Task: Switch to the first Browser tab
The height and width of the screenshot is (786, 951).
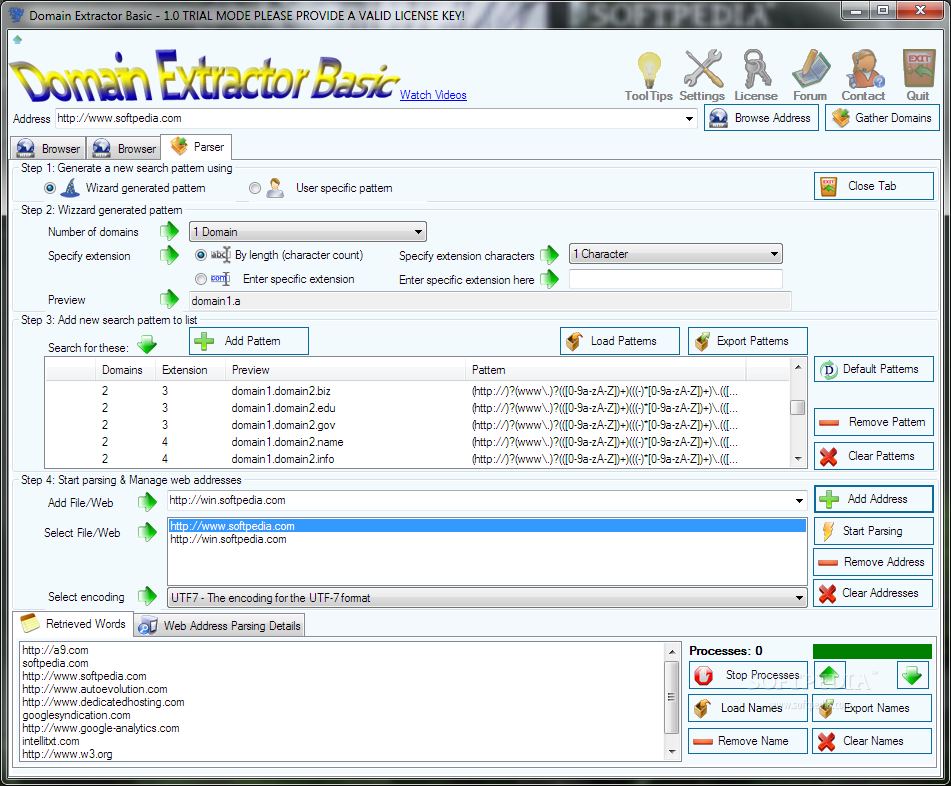Action: [x=49, y=149]
